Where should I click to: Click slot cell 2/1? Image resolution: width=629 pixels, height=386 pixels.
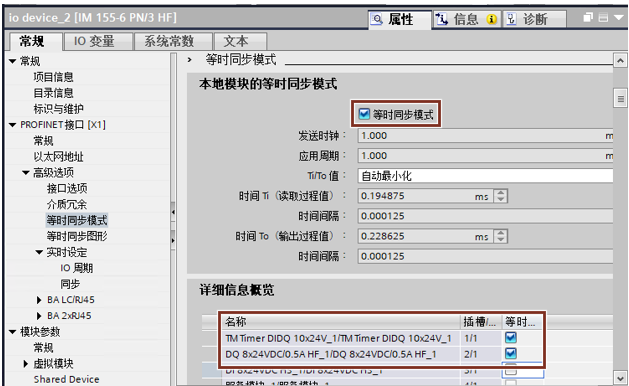[481, 354]
